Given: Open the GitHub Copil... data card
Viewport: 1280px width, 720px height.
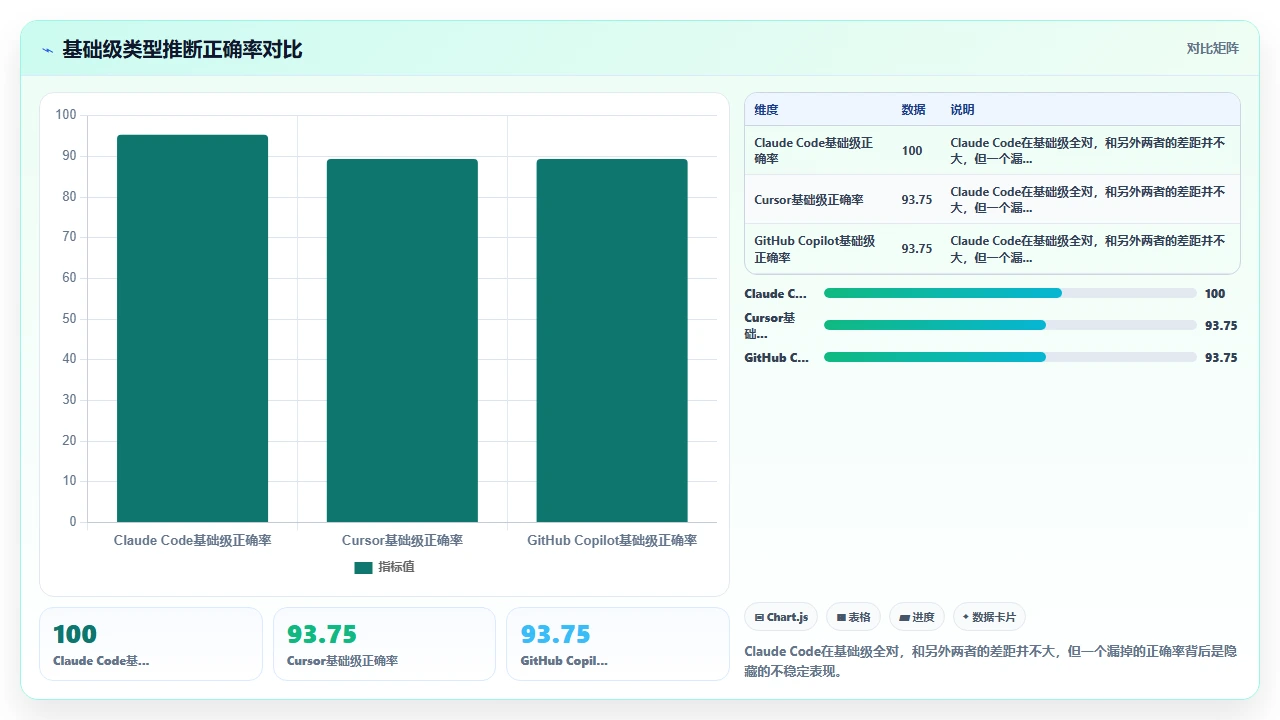Looking at the screenshot, I should pos(618,644).
